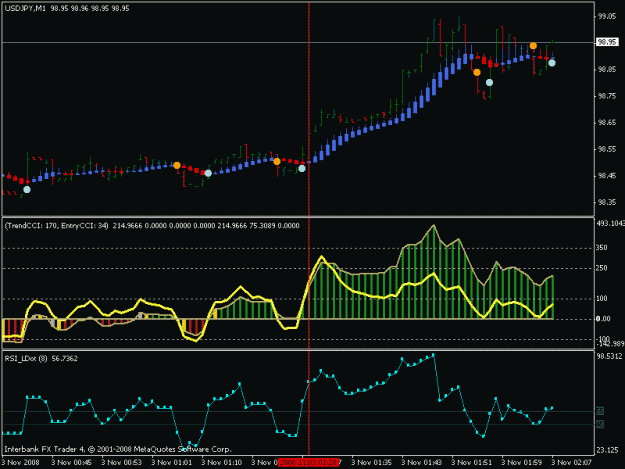Click the 3 Nov 01:59 time axis label
Image resolution: width=625 pixels, height=469 pixels.
(x=521, y=462)
